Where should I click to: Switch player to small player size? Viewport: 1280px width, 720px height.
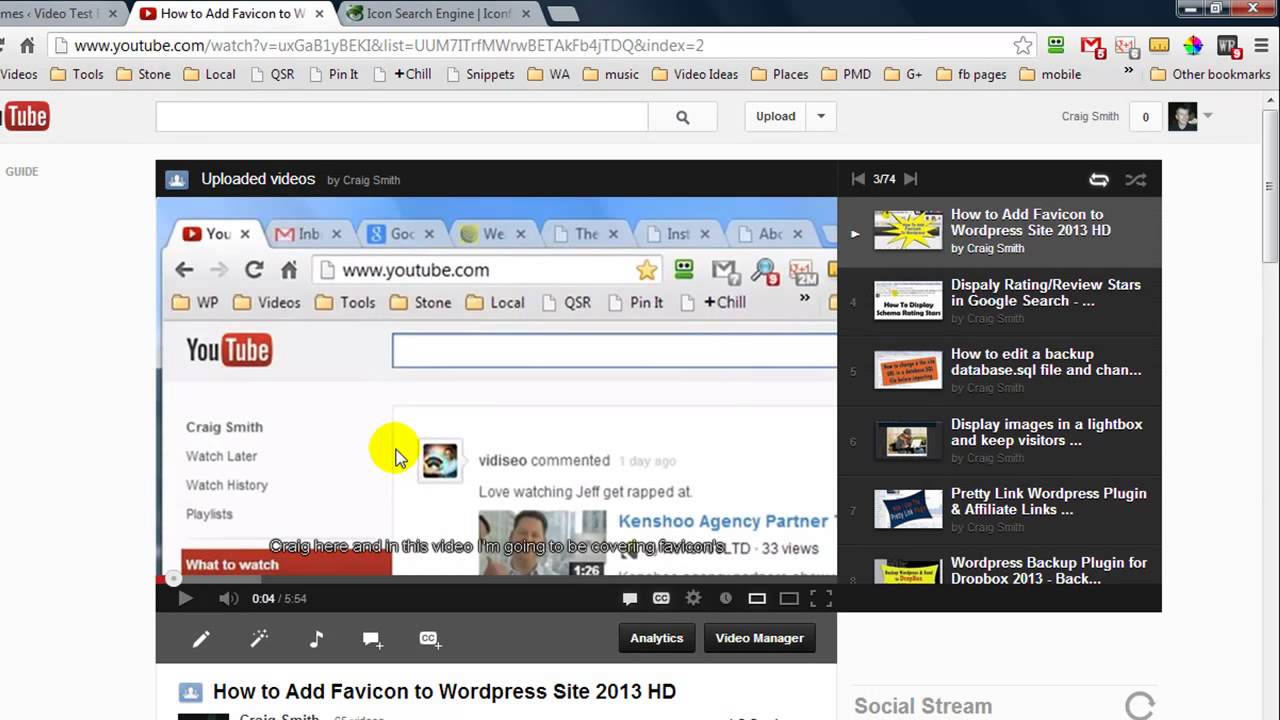pyautogui.click(x=757, y=598)
